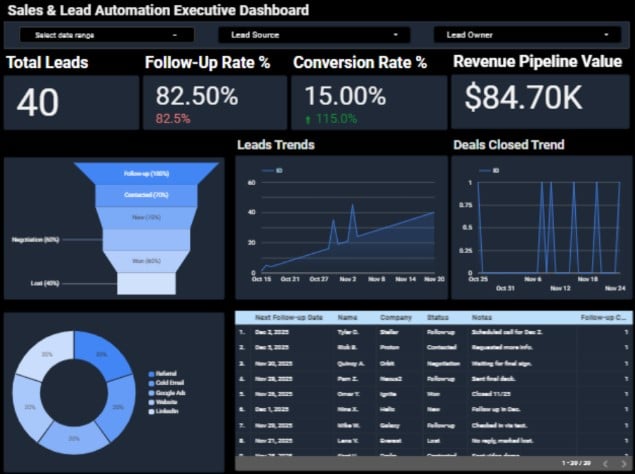Click the Negotiation (50%) funnel label
The image size is (635, 474).
tap(36, 240)
